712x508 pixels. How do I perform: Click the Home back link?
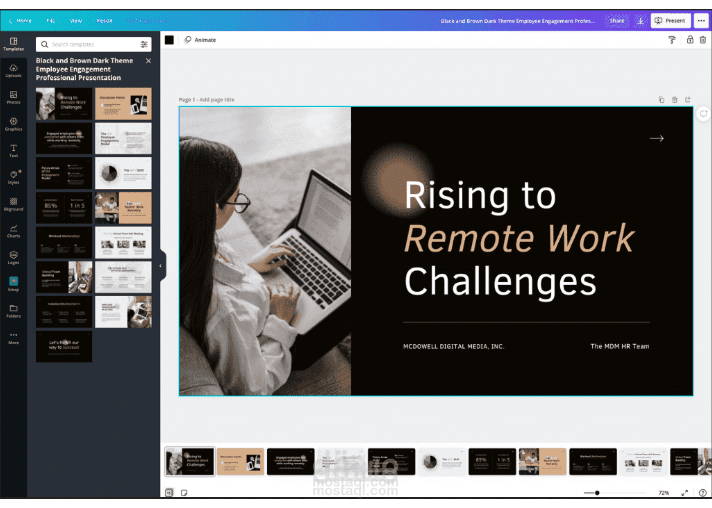(x=20, y=20)
